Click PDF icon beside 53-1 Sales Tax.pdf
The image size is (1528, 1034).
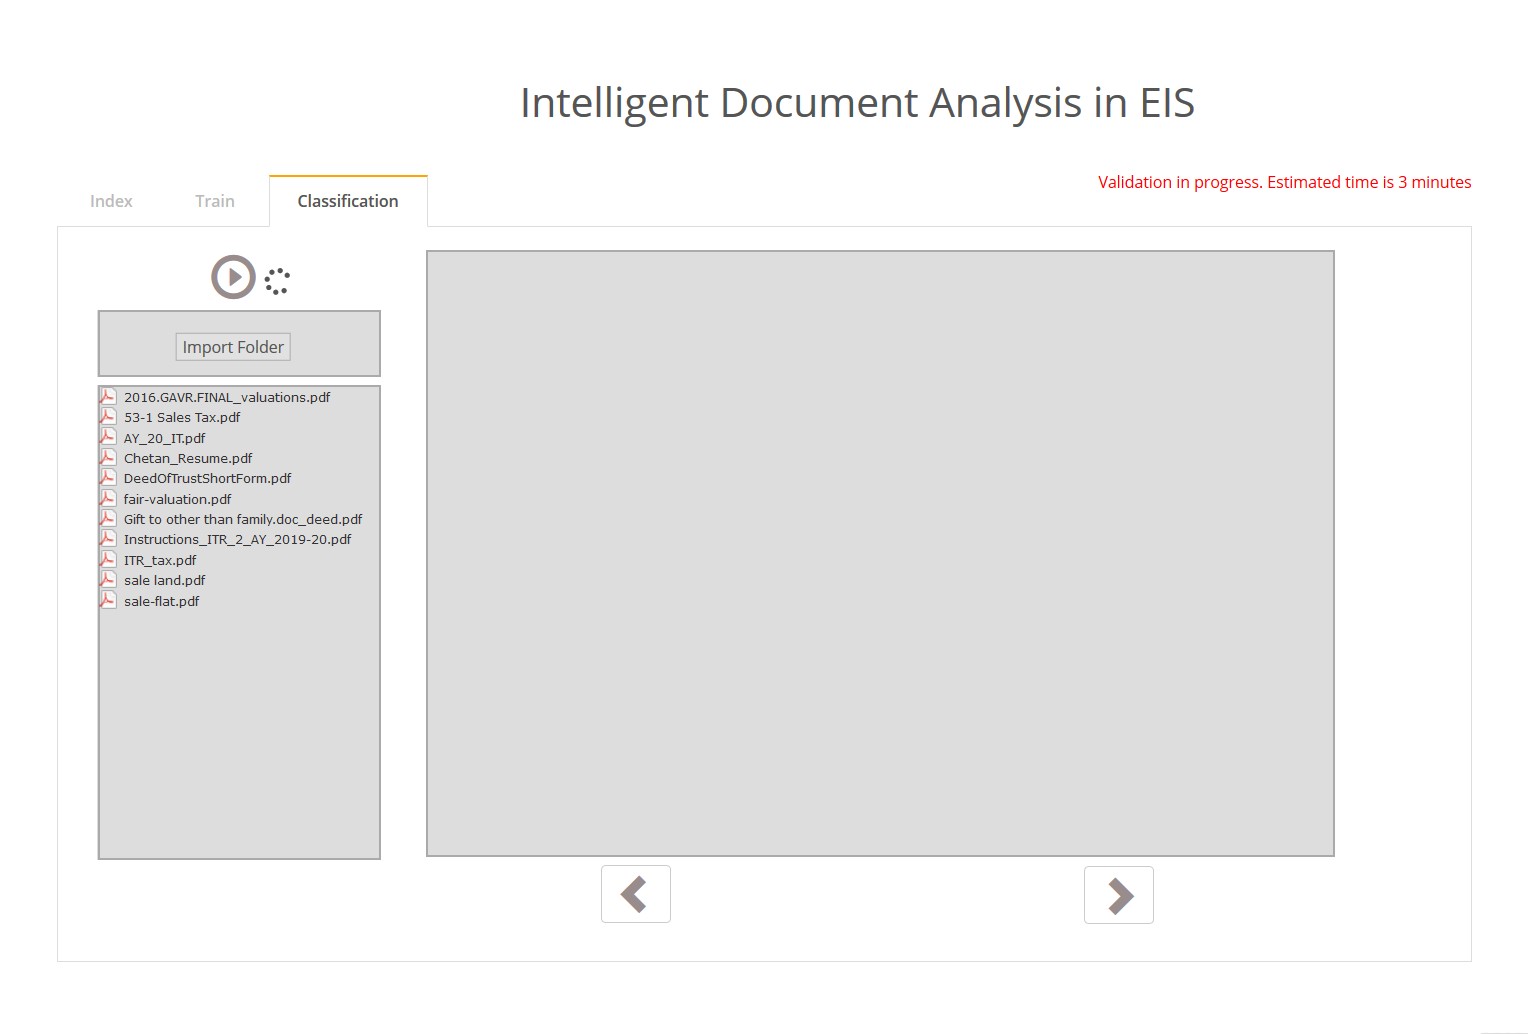[x=108, y=416]
